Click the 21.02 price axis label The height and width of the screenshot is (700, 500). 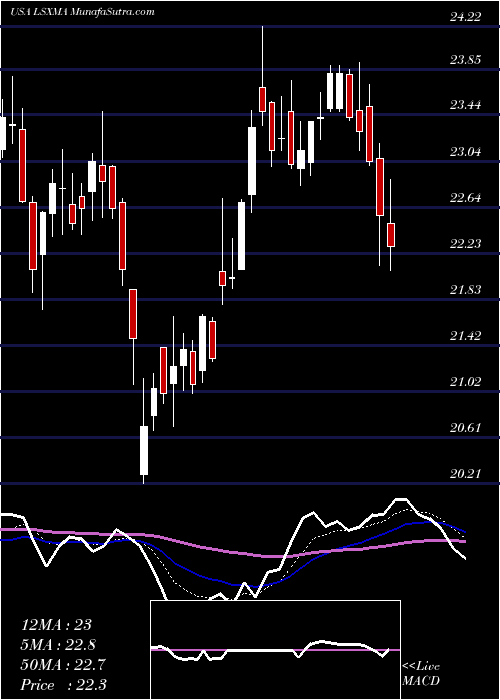coord(466,382)
